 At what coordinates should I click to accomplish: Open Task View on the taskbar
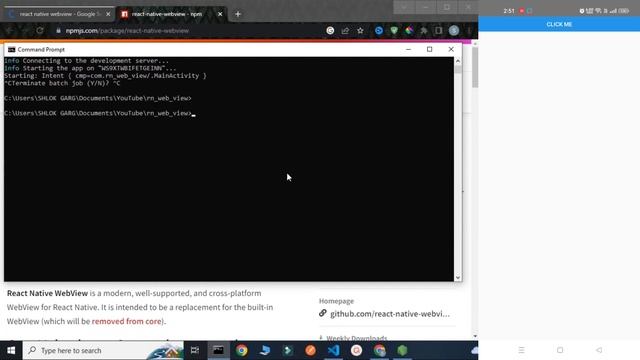tap(195, 350)
